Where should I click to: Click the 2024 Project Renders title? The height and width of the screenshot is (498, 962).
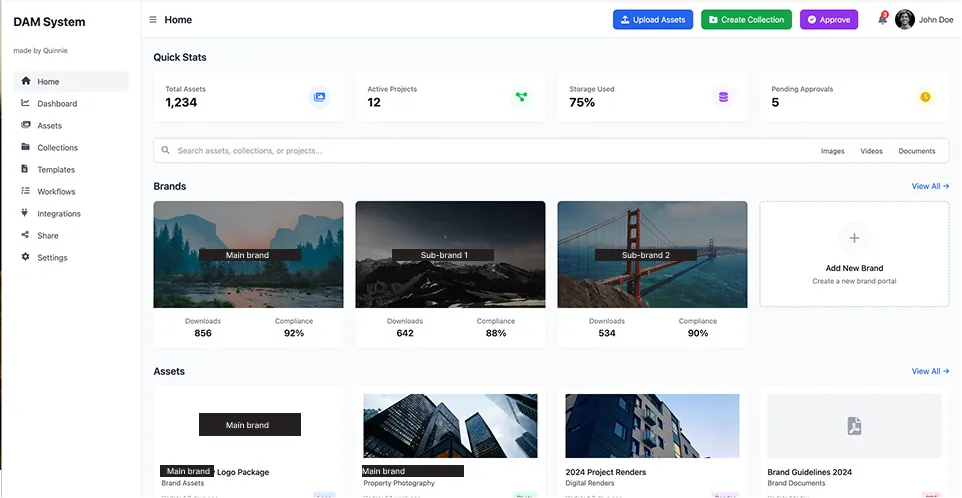pyautogui.click(x=606, y=472)
